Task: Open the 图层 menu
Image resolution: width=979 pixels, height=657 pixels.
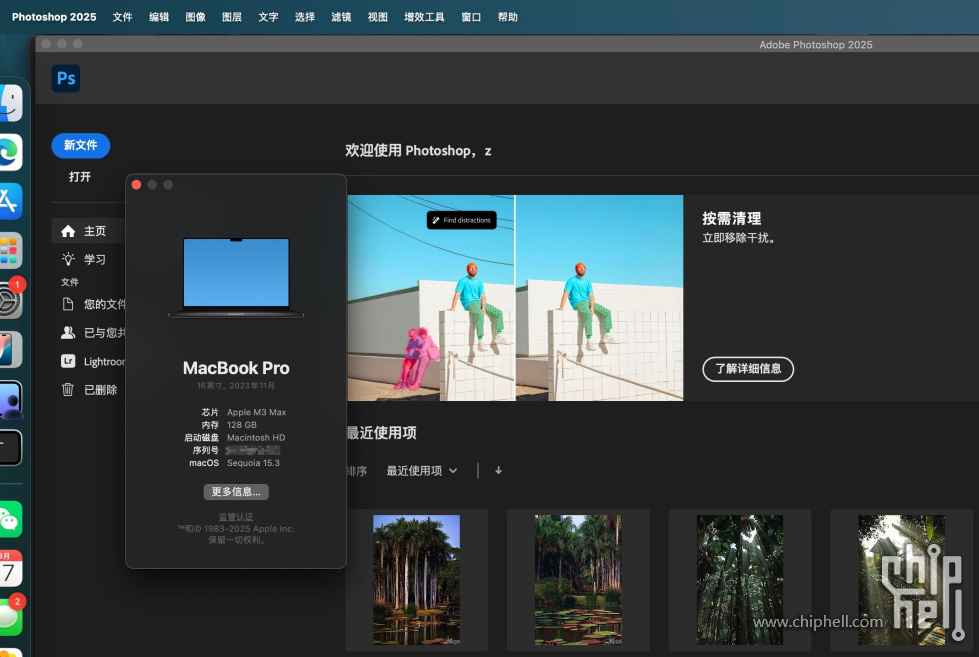Action: [232, 17]
